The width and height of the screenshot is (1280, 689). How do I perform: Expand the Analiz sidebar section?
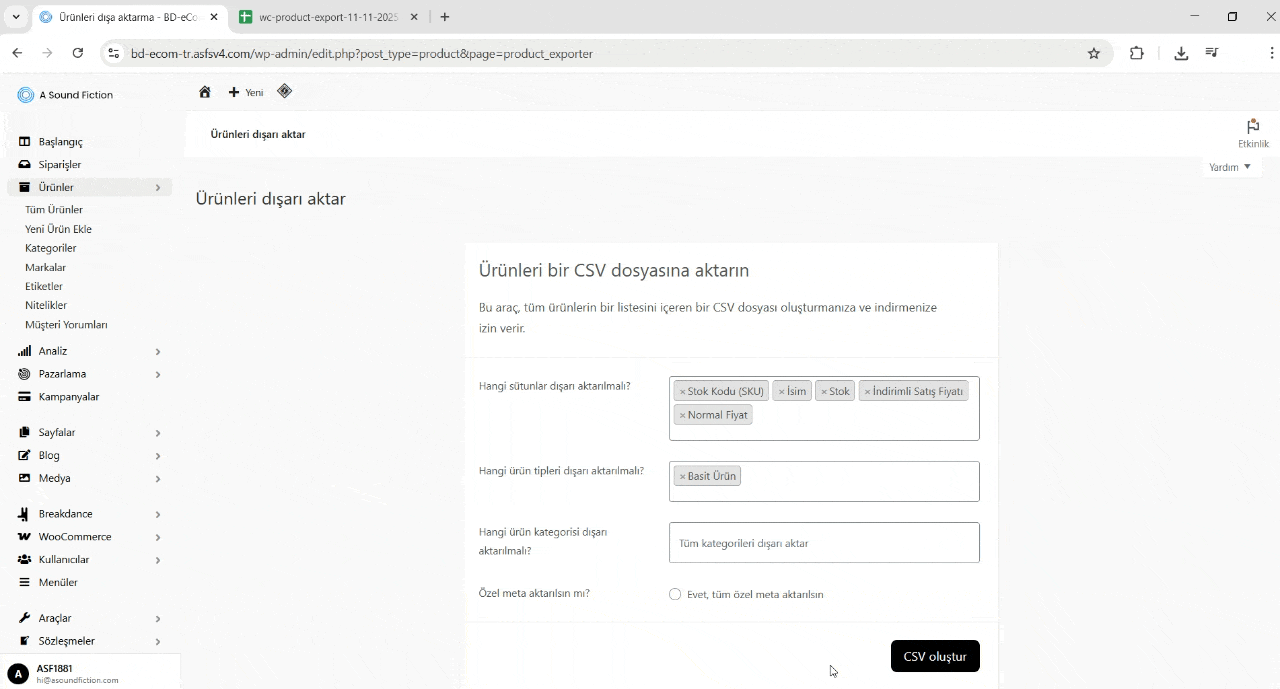[x=53, y=351]
